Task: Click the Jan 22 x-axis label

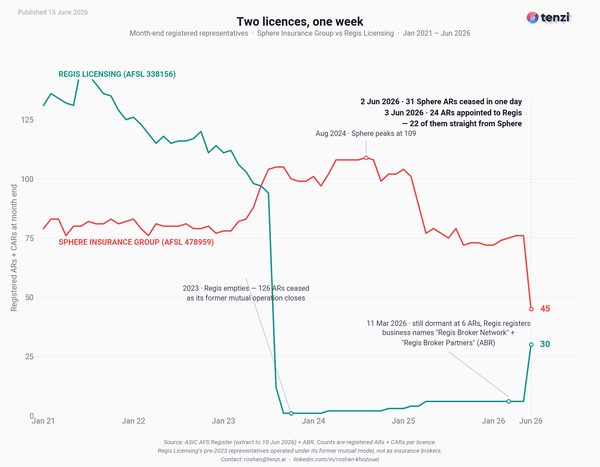Action: [x=134, y=421]
